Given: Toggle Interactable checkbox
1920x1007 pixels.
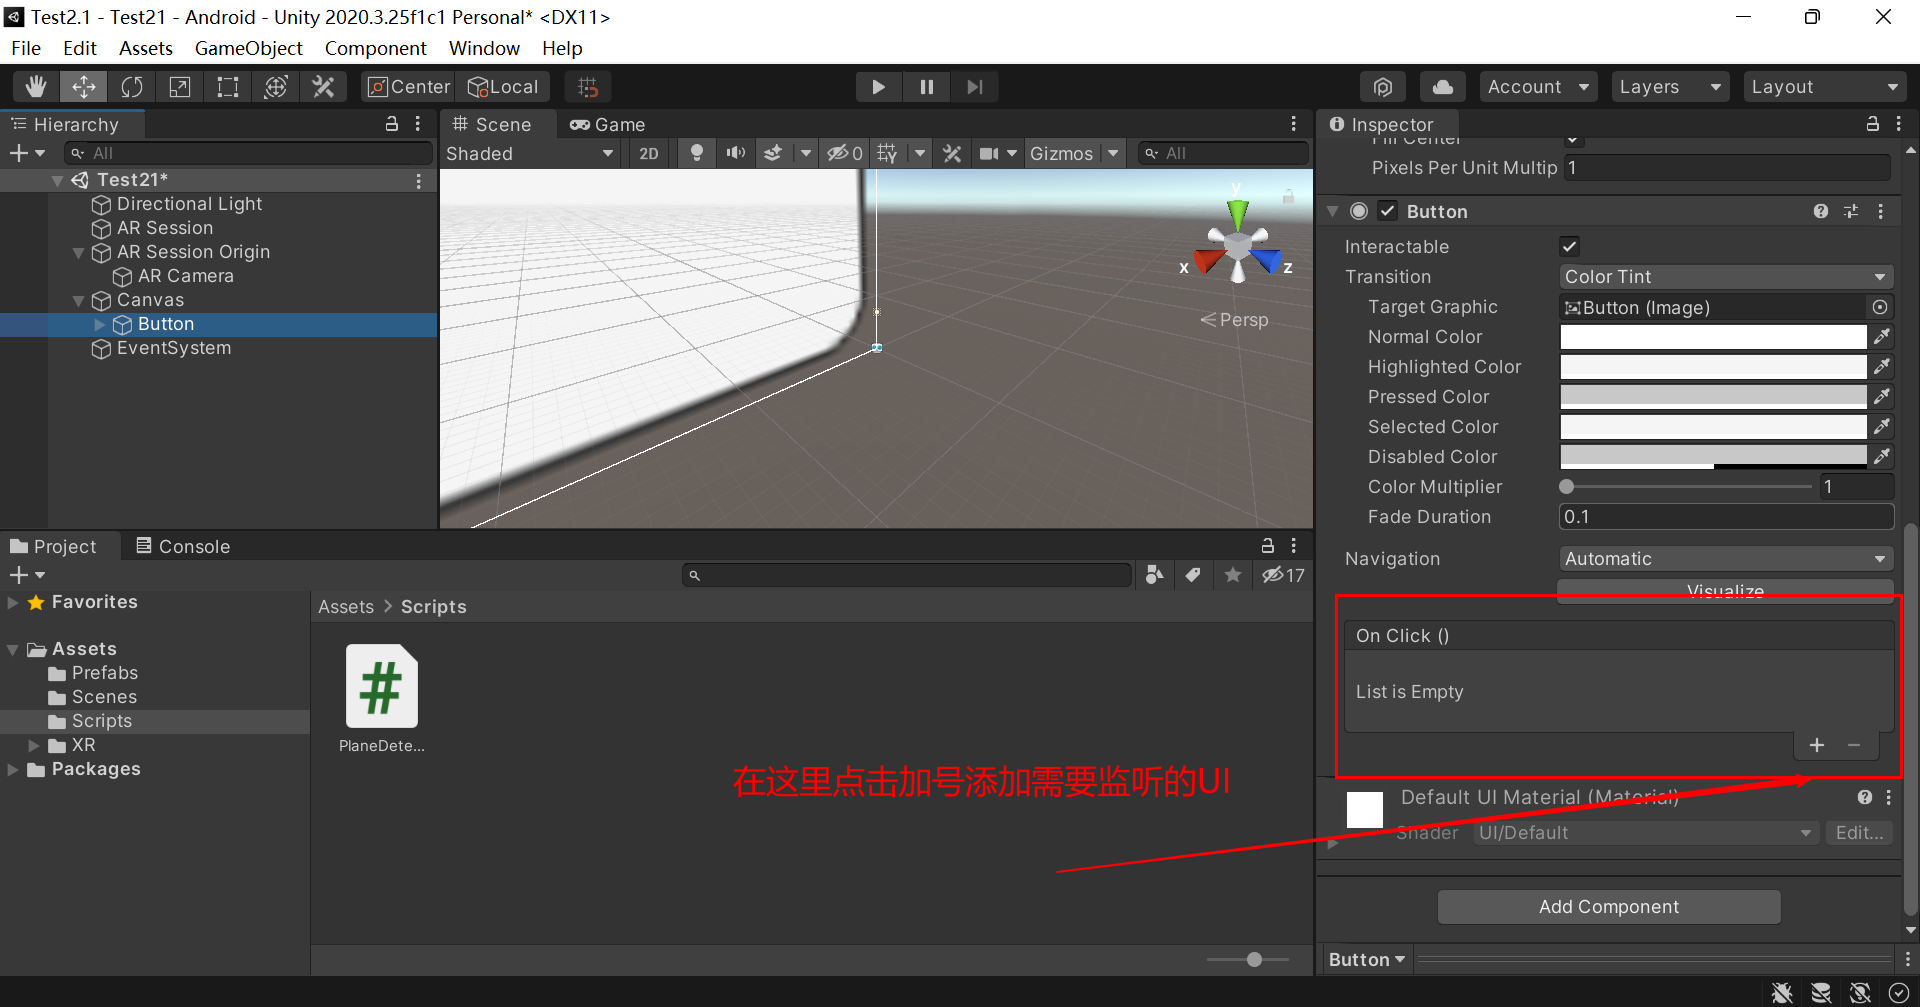Looking at the screenshot, I should (1570, 246).
